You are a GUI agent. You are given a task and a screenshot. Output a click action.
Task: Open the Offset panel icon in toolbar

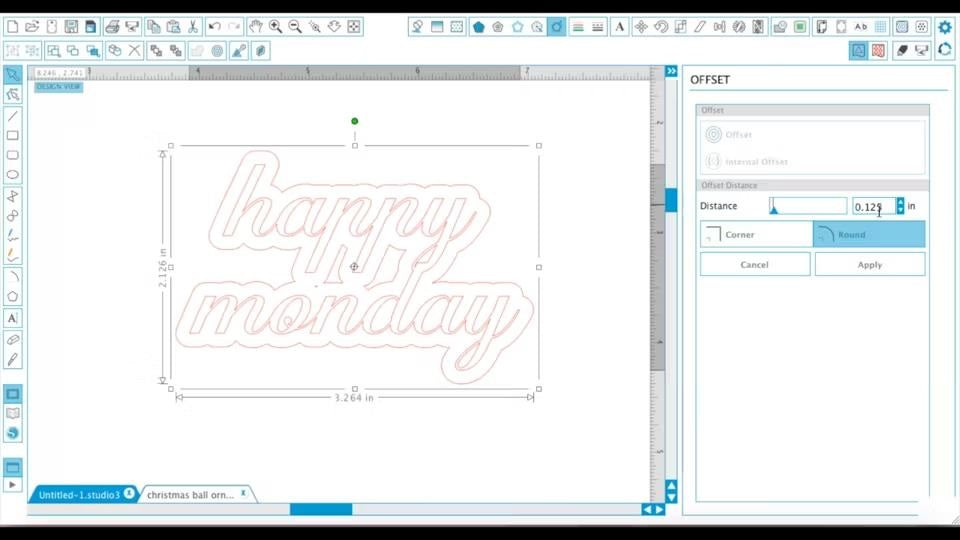coord(556,26)
